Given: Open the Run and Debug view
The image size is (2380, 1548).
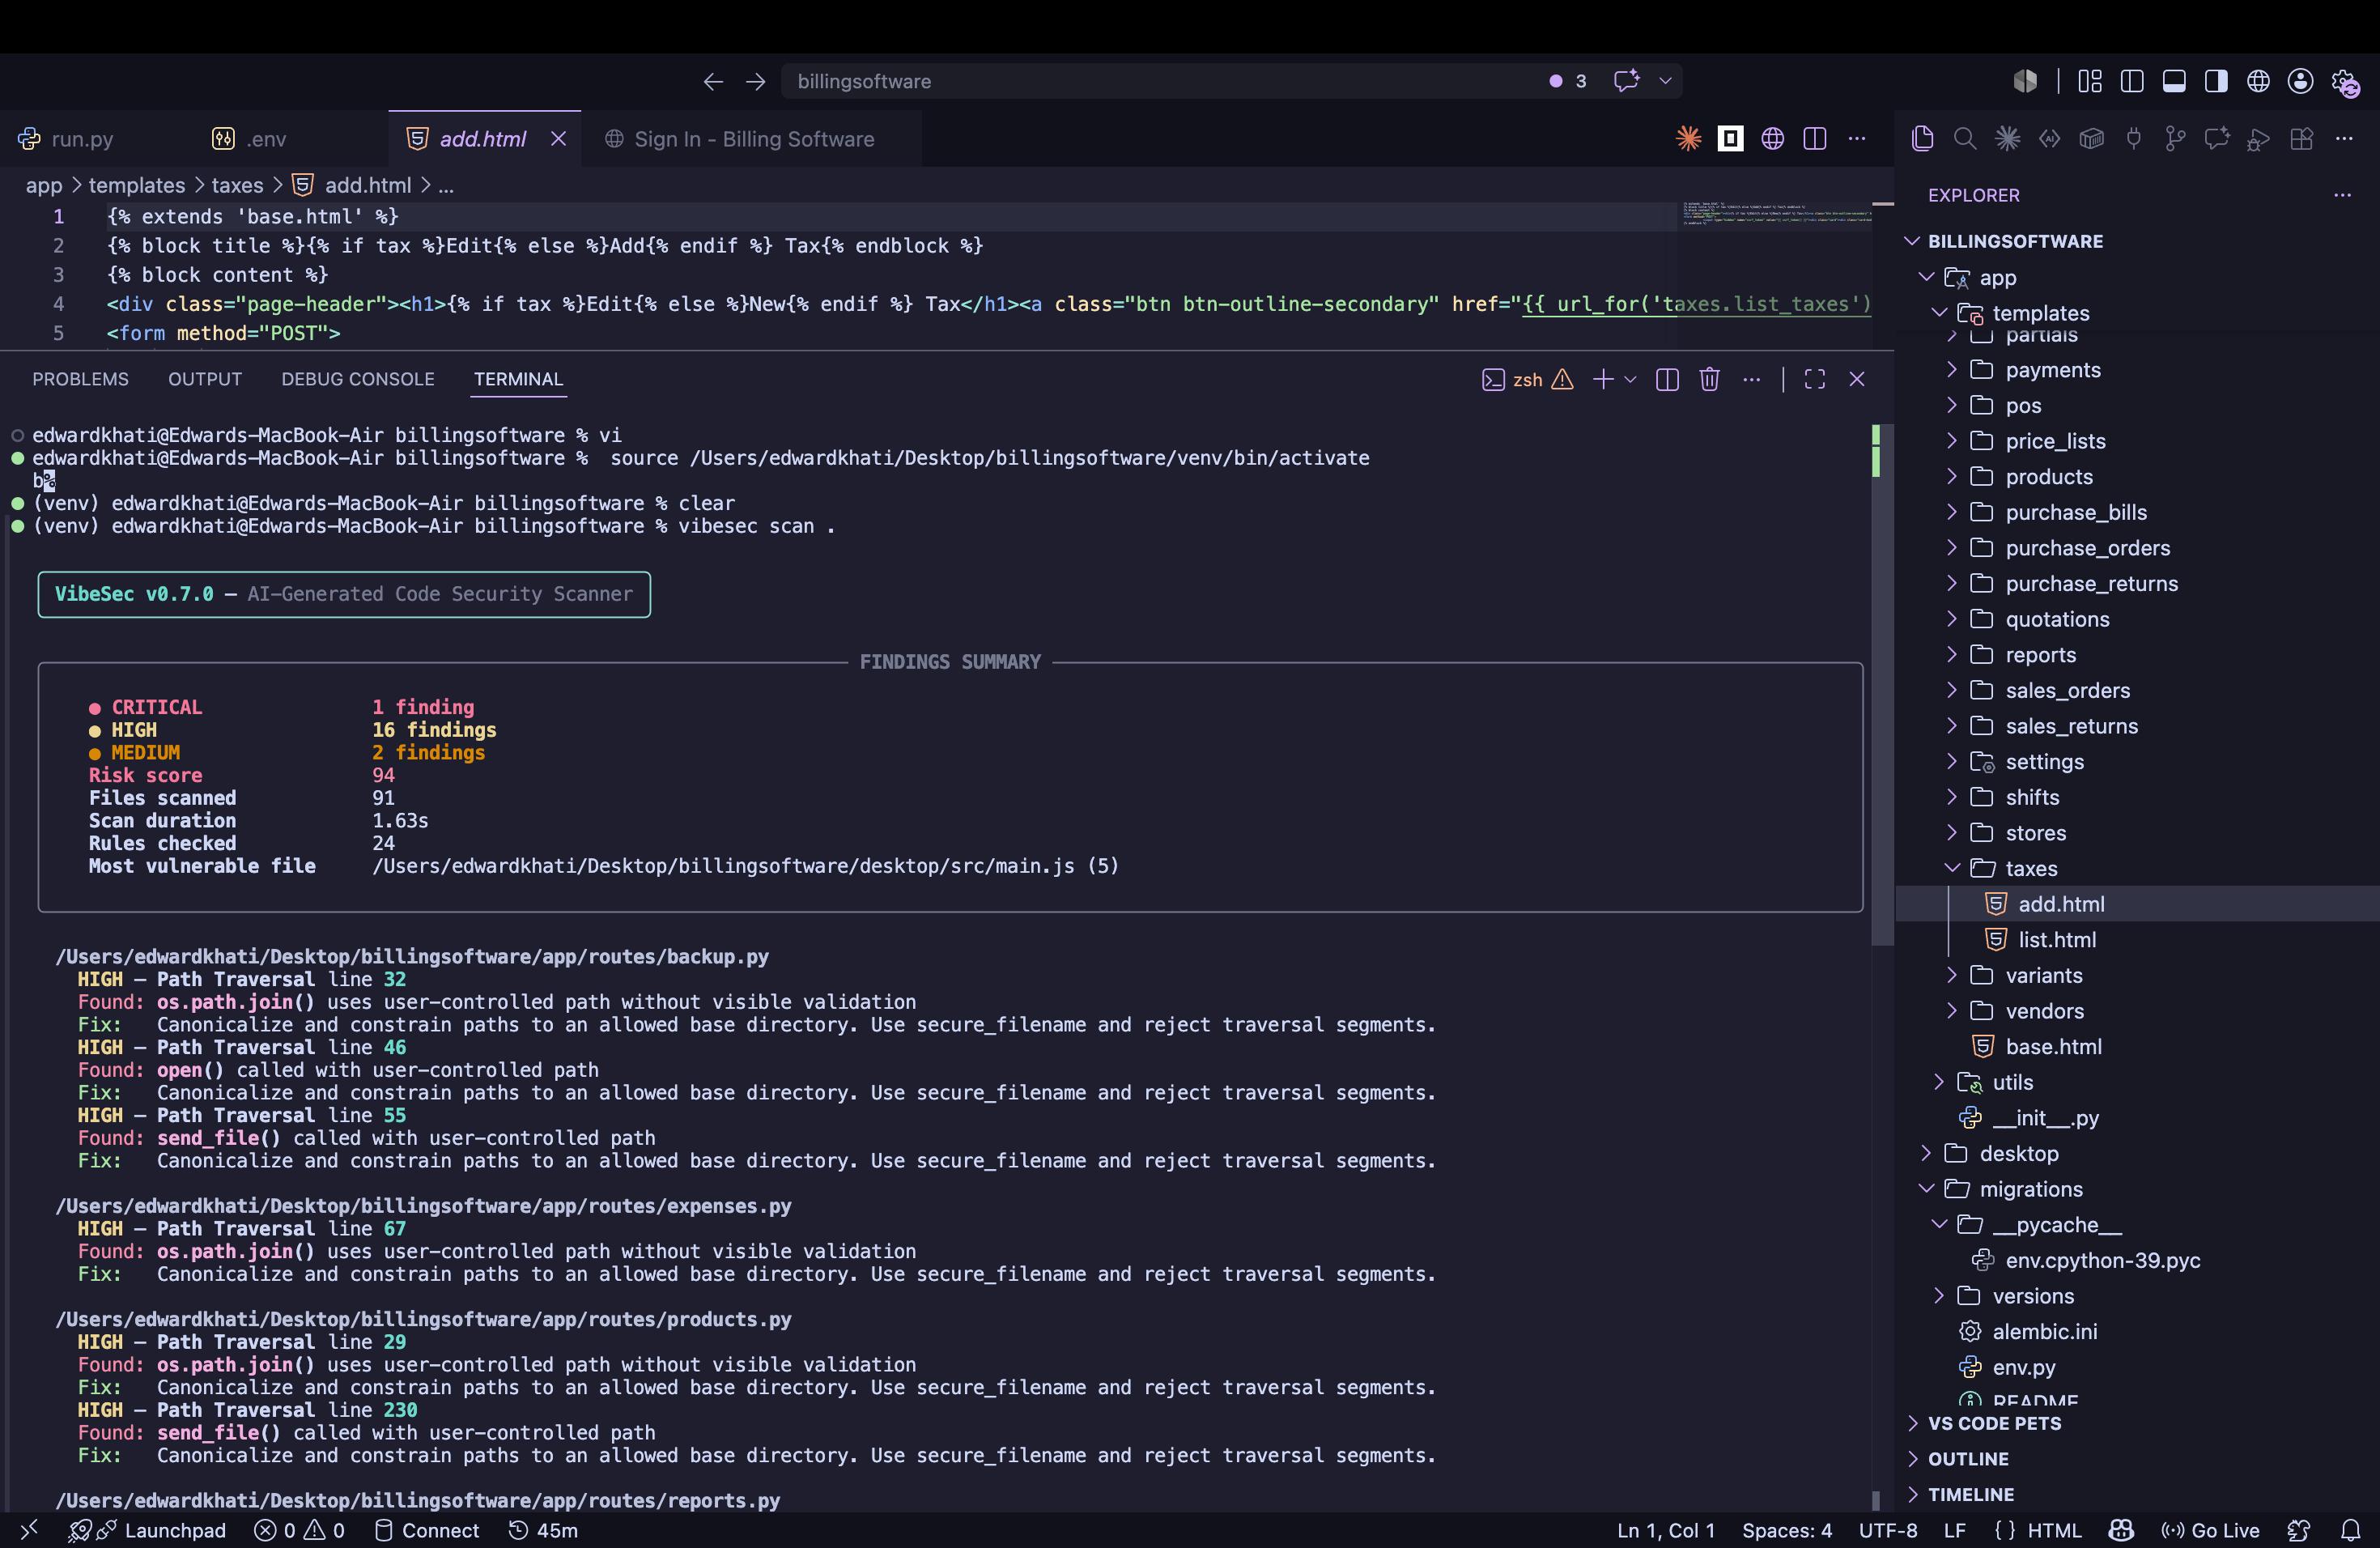Looking at the screenshot, I should 2259,139.
